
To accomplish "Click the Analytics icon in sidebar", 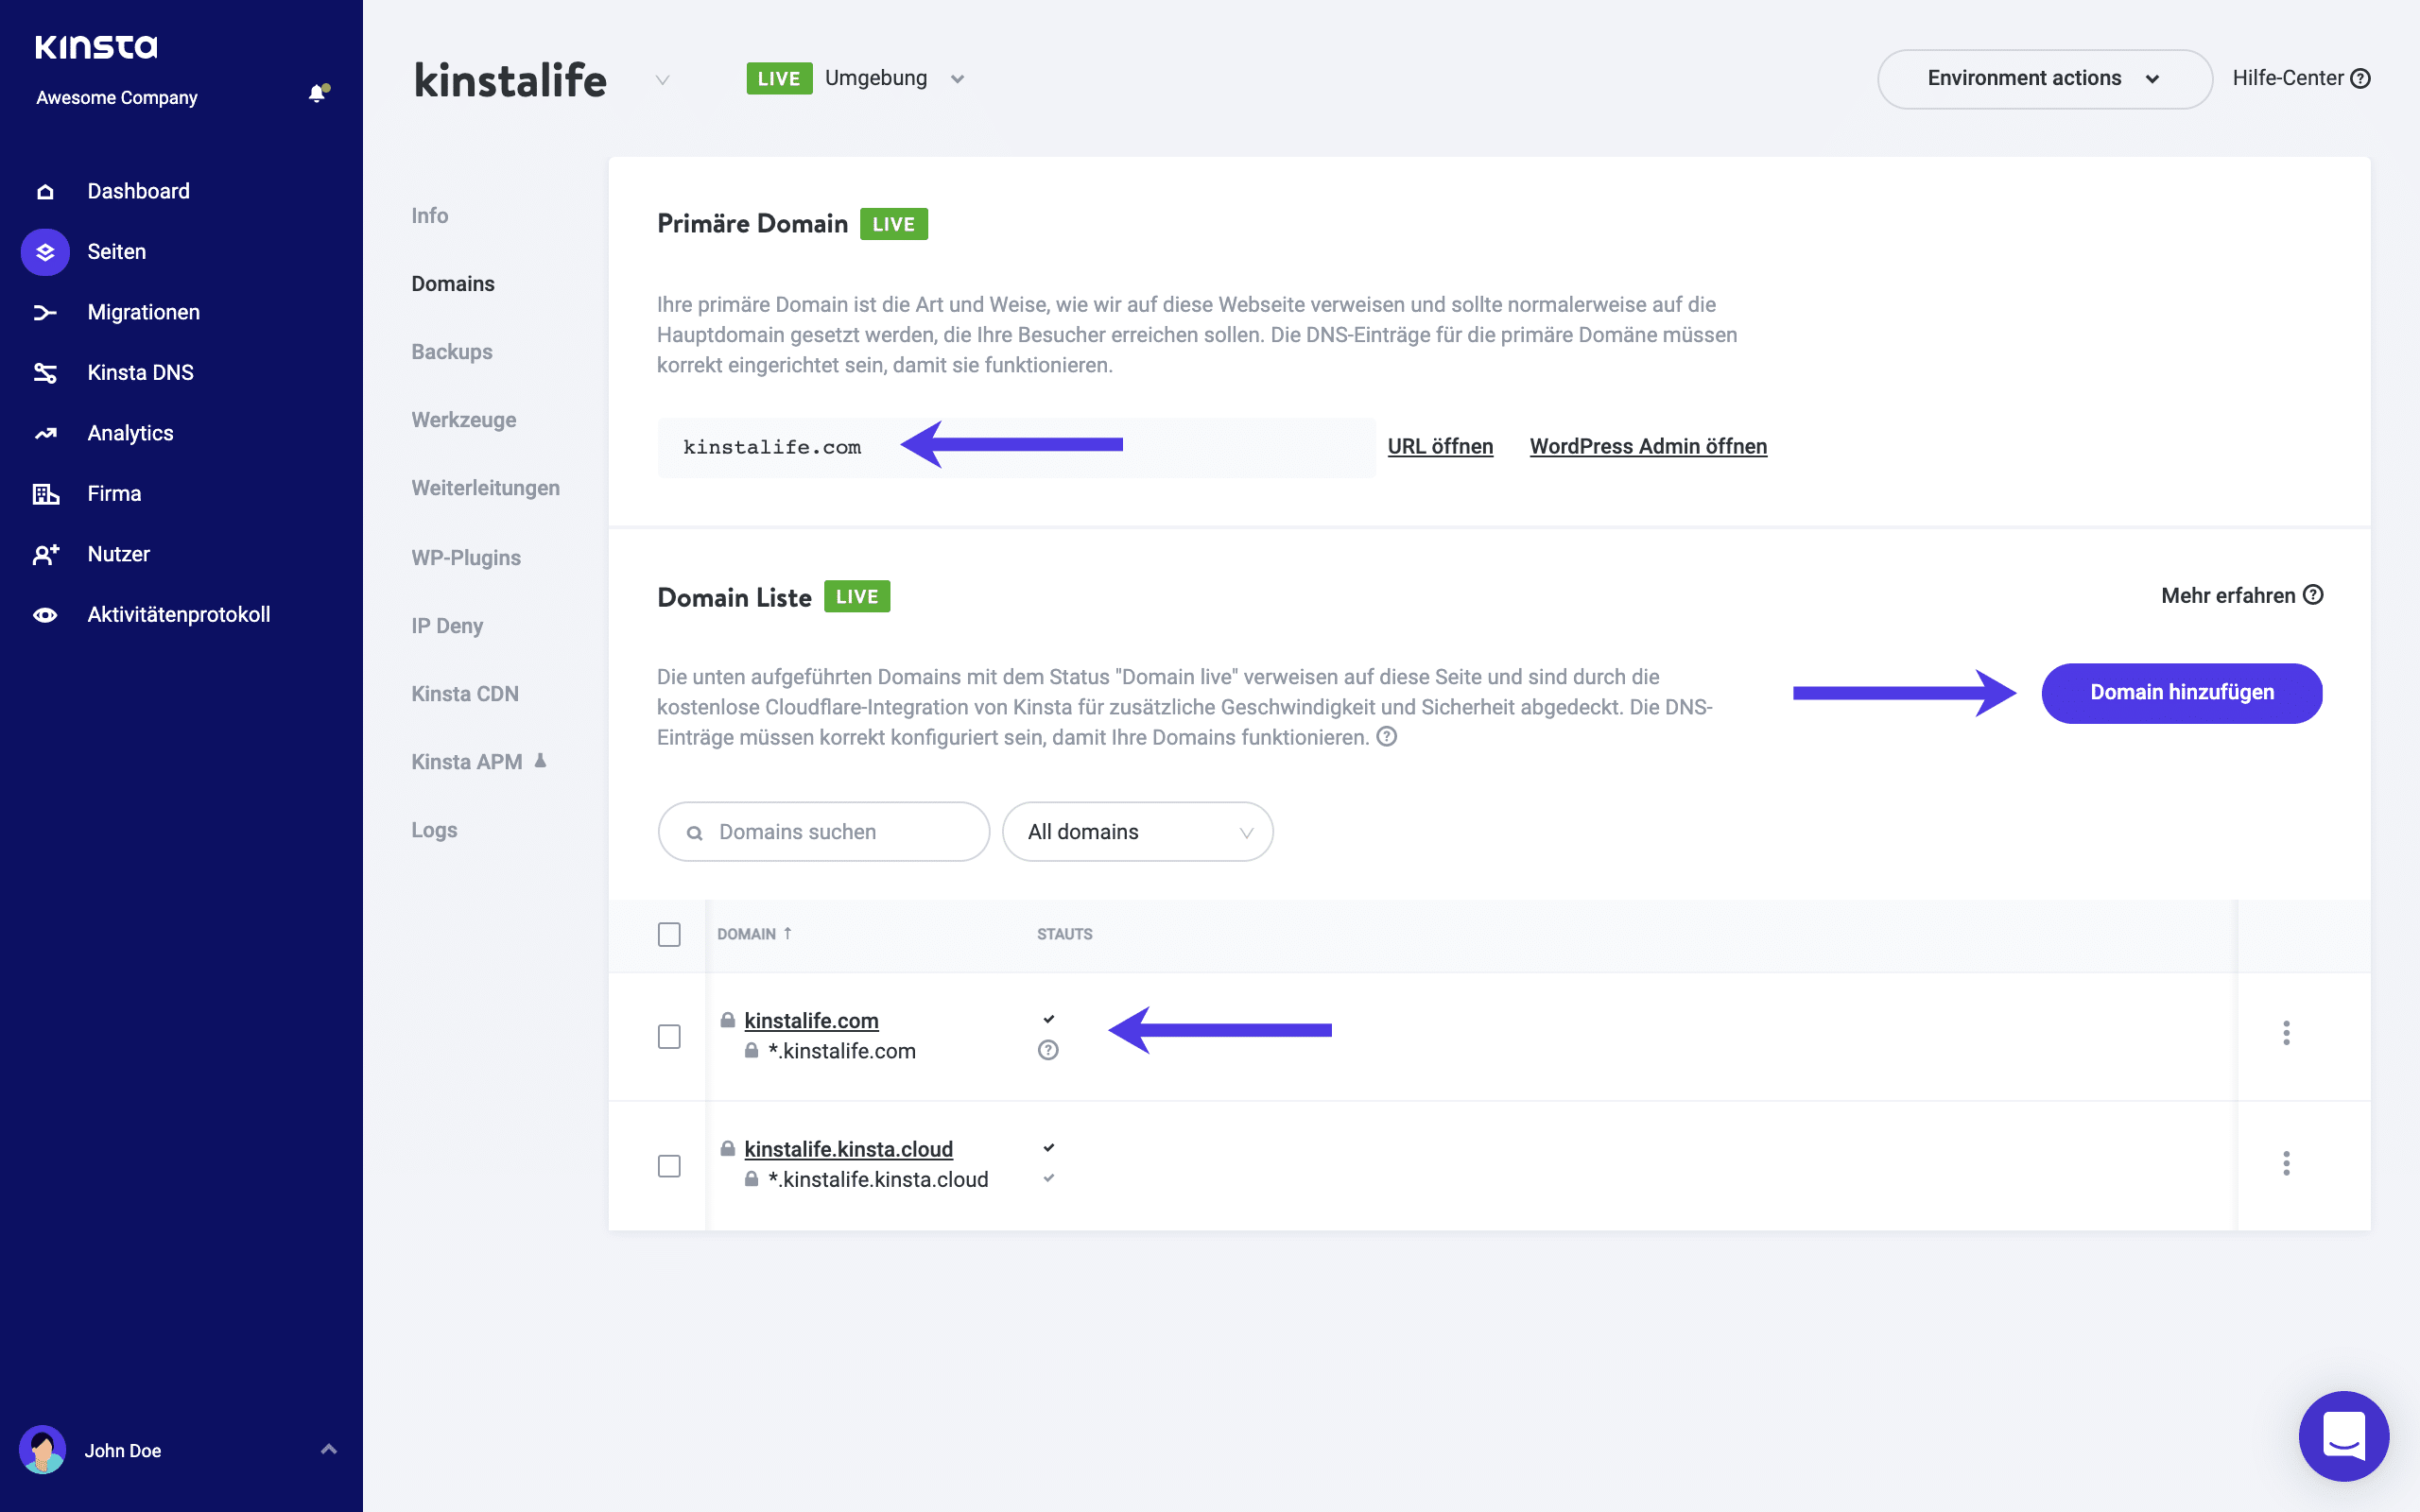I will pyautogui.click(x=45, y=432).
